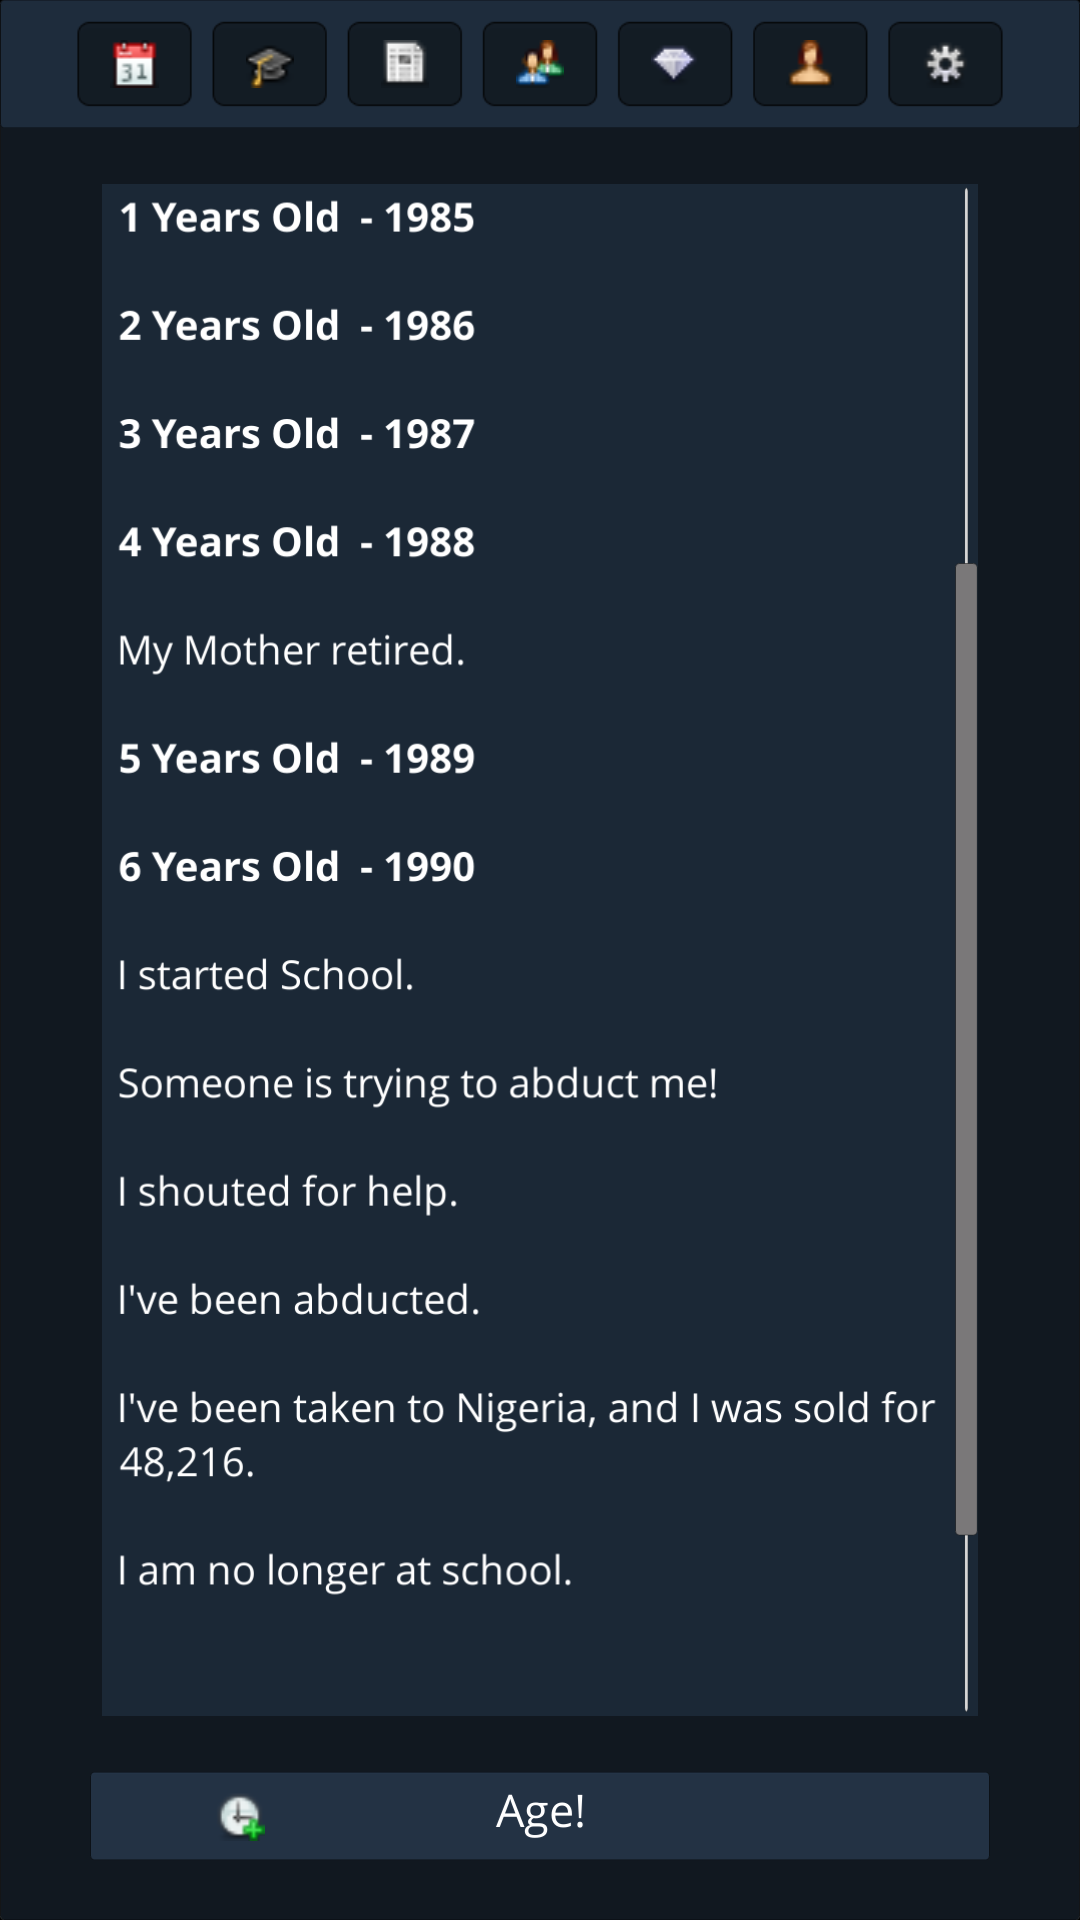Click the 'I've been abducted.' entry
Image resolution: width=1080 pixels, height=1920 pixels.
[298, 1300]
